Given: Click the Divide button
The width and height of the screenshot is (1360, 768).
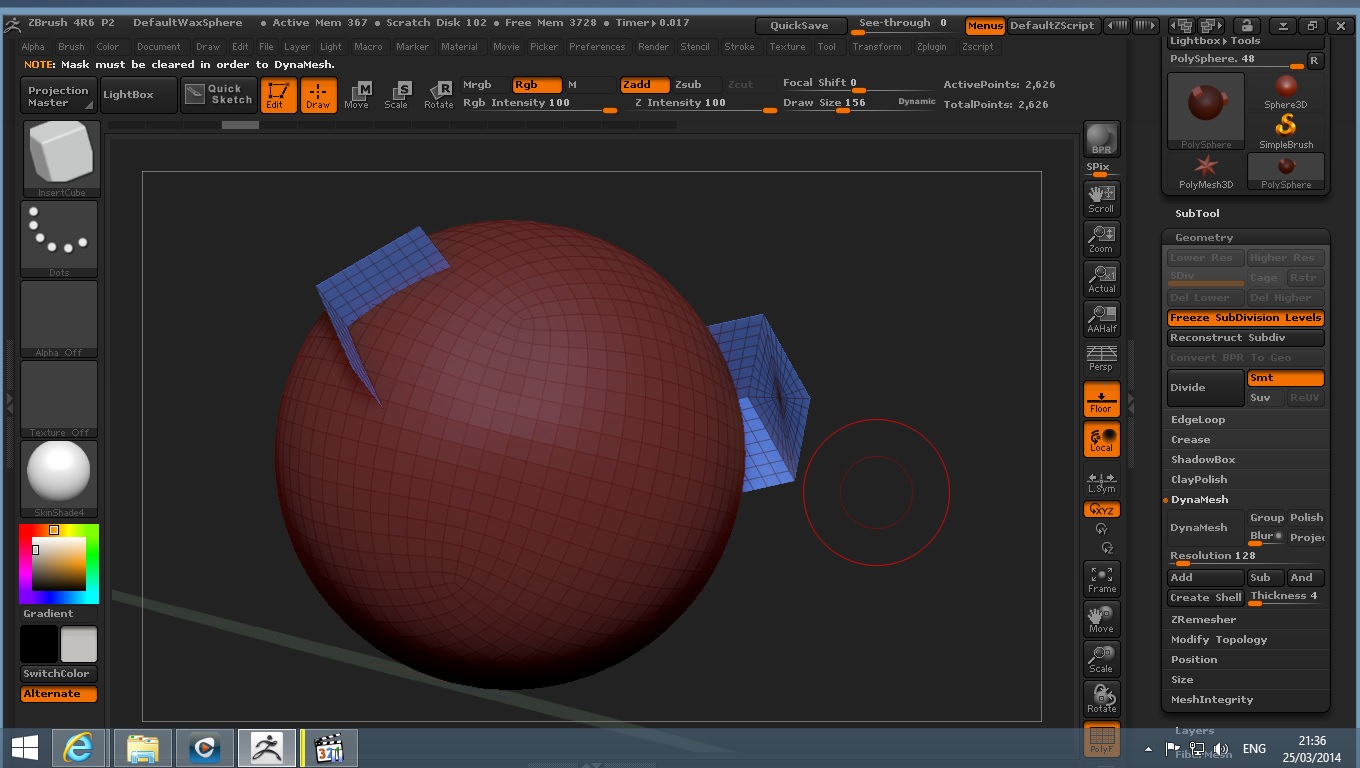Looking at the screenshot, I should coord(1206,388).
